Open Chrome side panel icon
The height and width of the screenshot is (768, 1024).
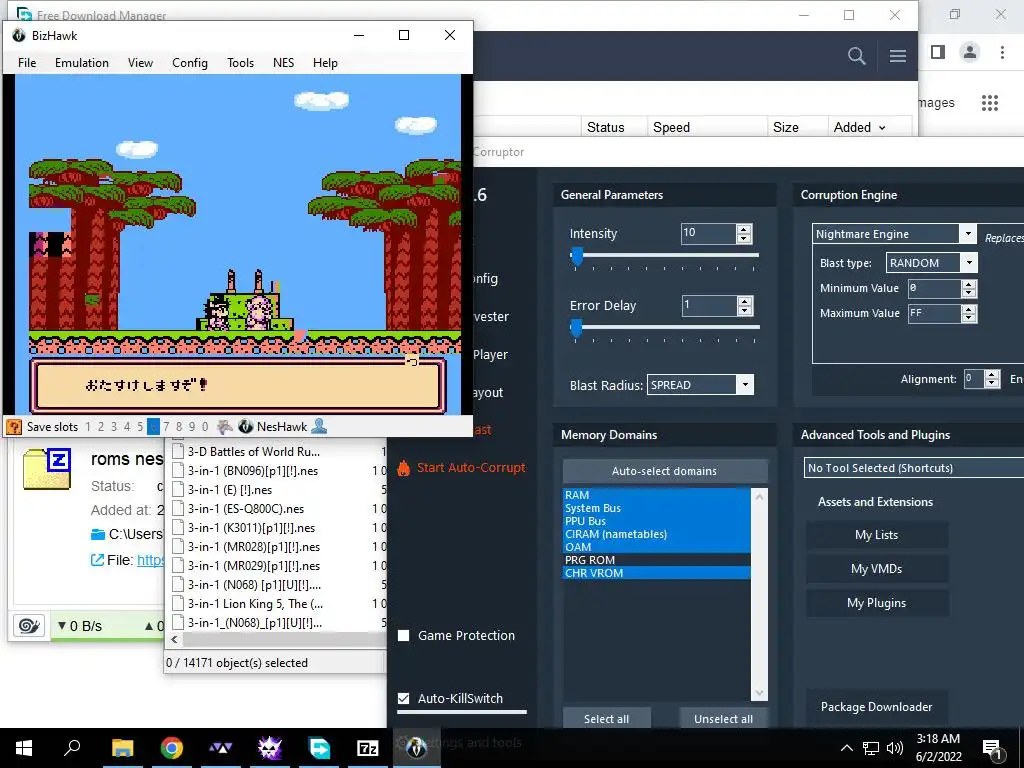938,52
